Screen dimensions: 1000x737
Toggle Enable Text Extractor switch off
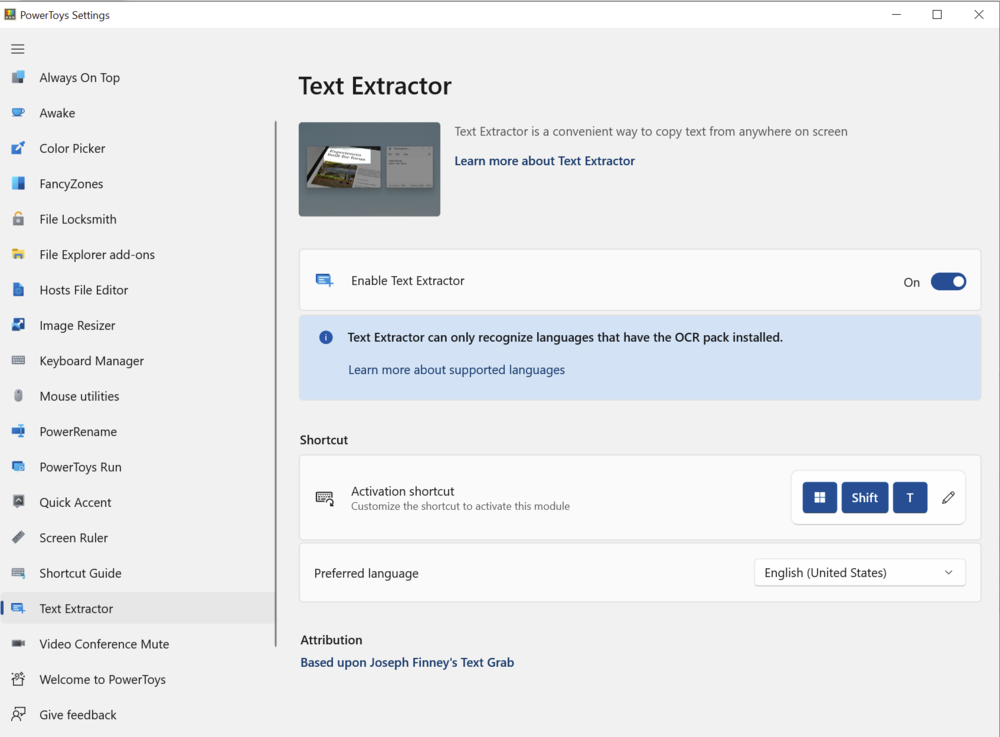point(948,282)
